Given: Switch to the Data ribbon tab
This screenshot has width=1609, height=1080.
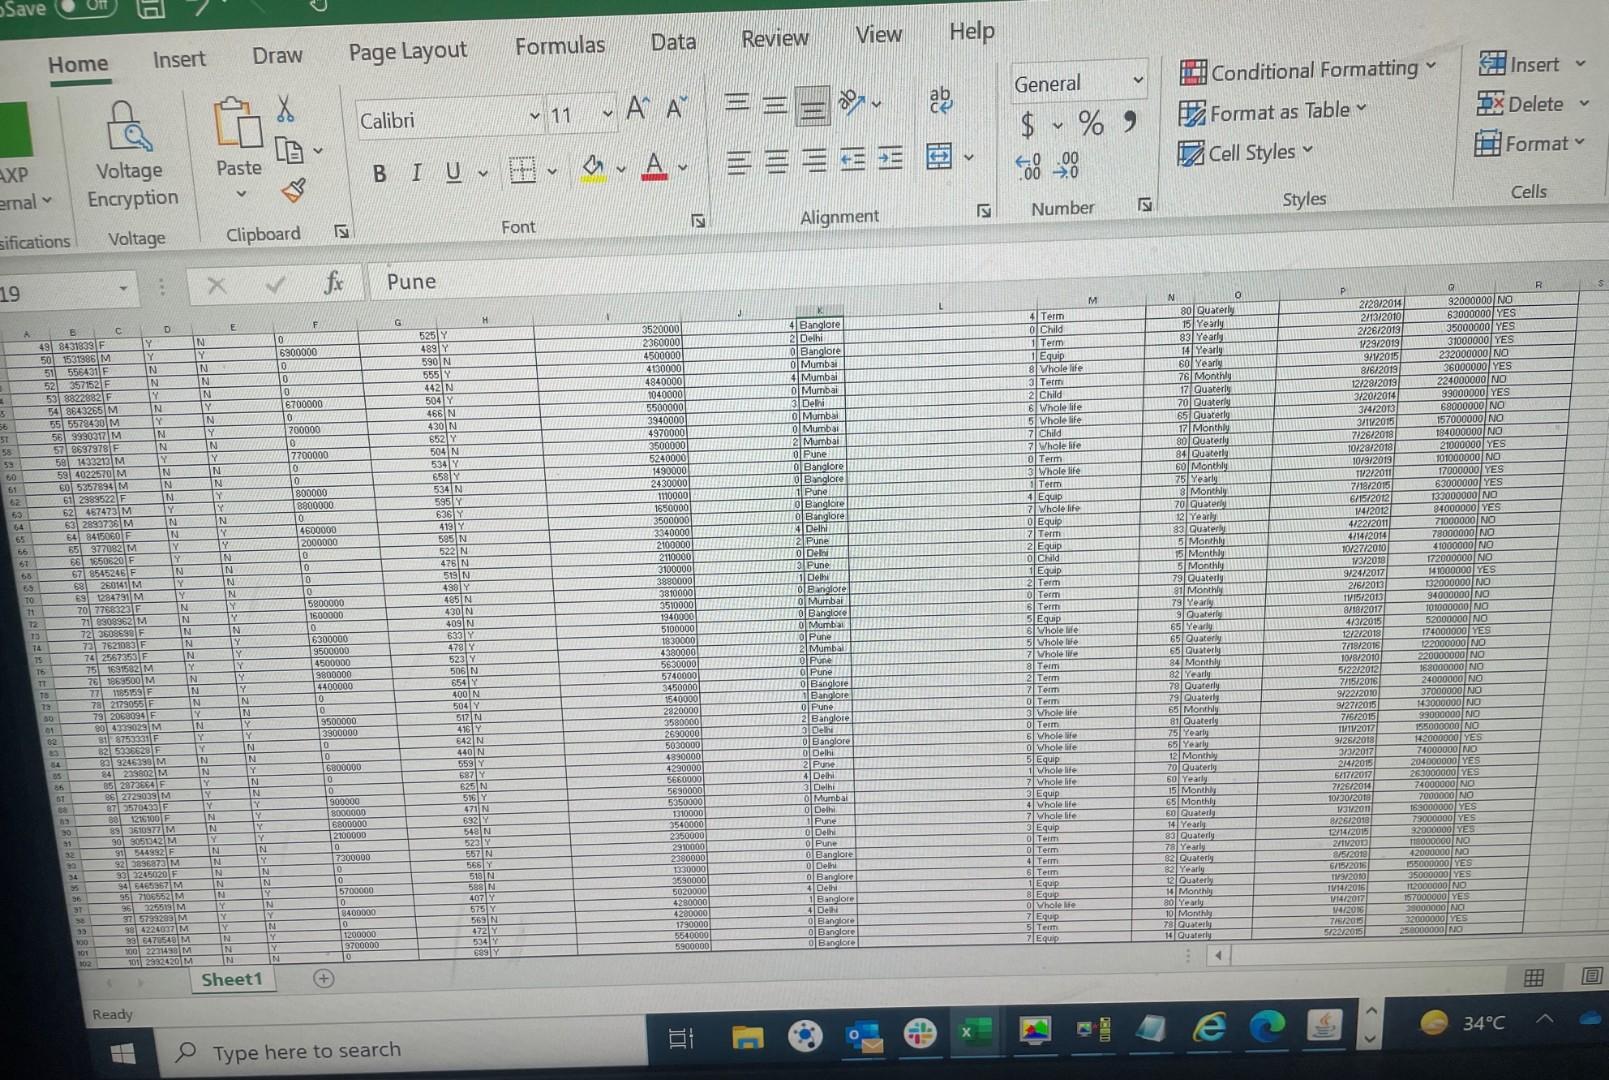Looking at the screenshot, I should click(x=672, y=41).
